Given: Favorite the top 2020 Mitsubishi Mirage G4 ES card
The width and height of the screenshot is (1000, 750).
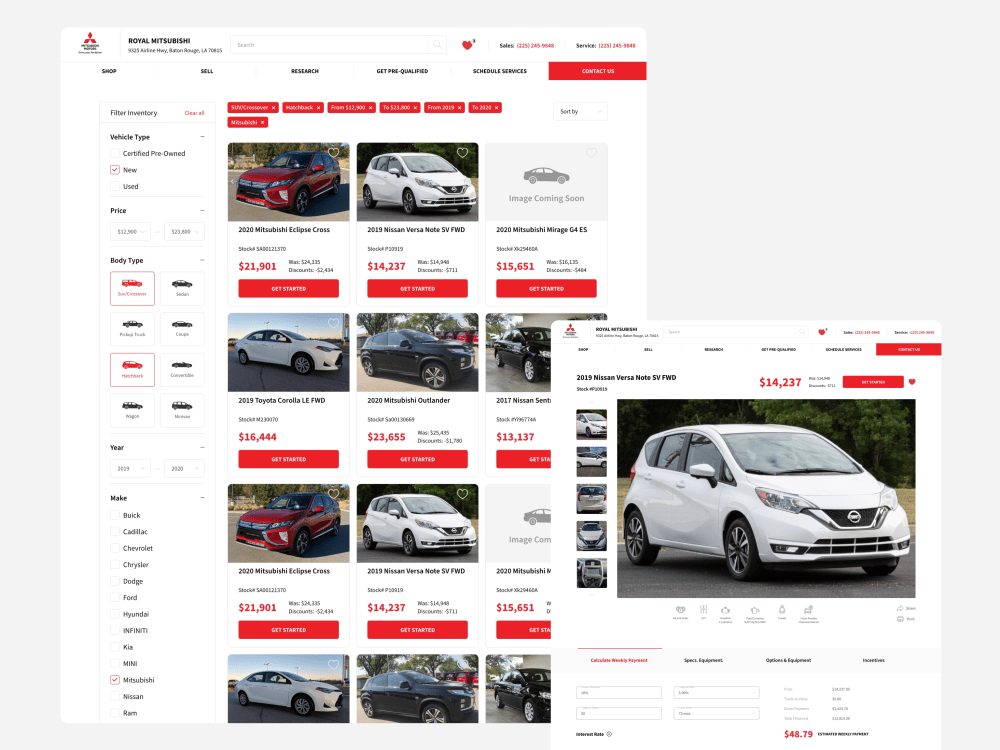Looking at the screenshot, I should 591,152.
